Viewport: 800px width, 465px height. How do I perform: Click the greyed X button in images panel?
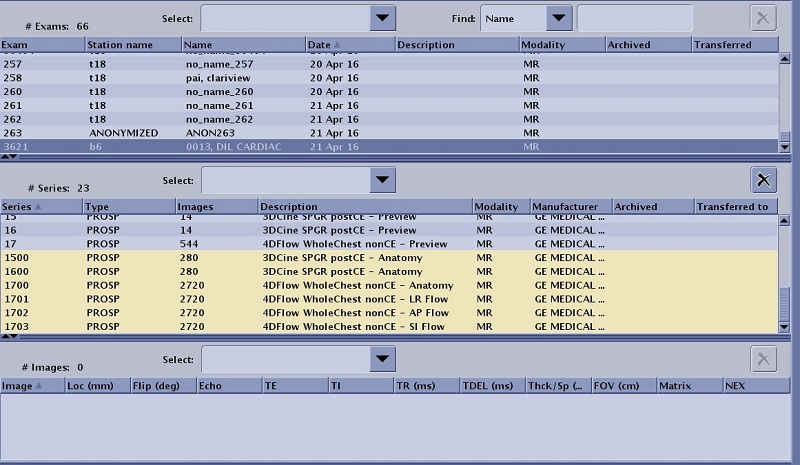[763, 359]
